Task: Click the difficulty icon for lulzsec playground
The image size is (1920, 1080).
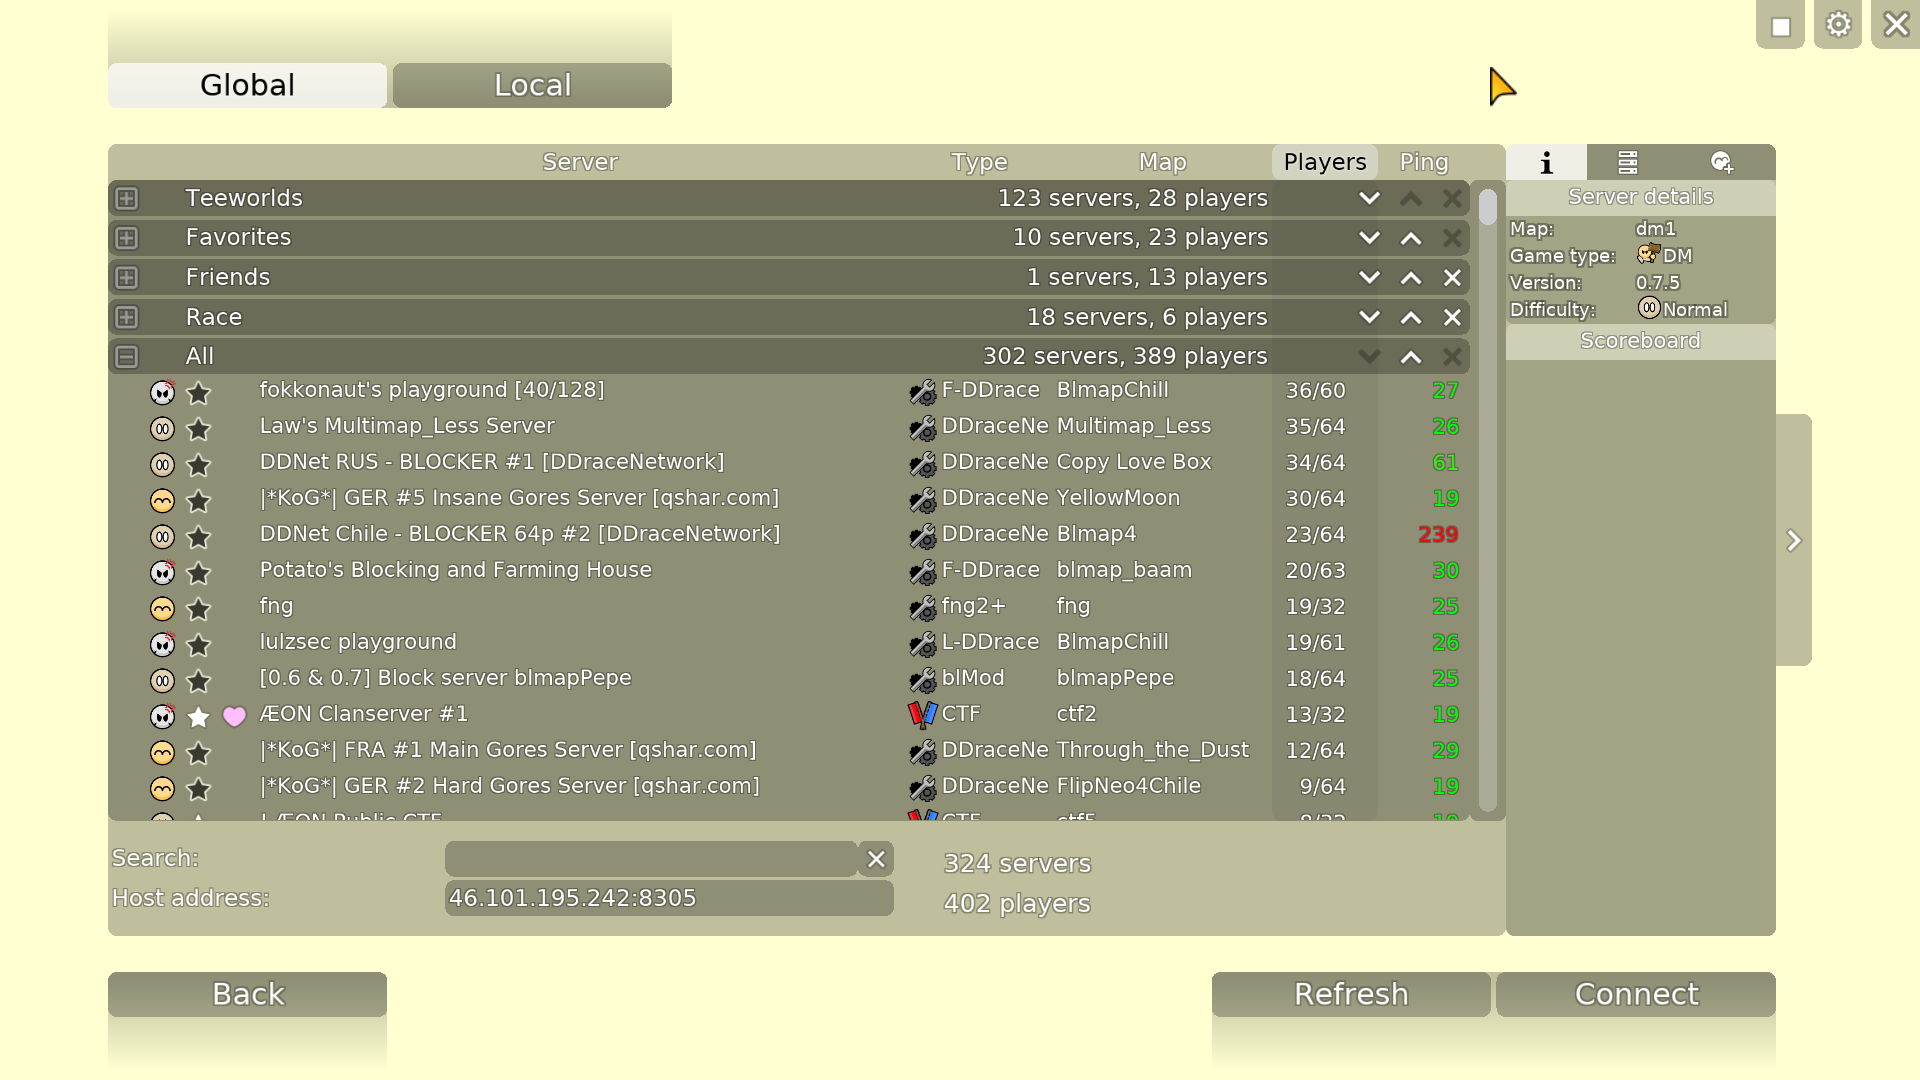Action: pyautogui.click(x=162, y=644)
